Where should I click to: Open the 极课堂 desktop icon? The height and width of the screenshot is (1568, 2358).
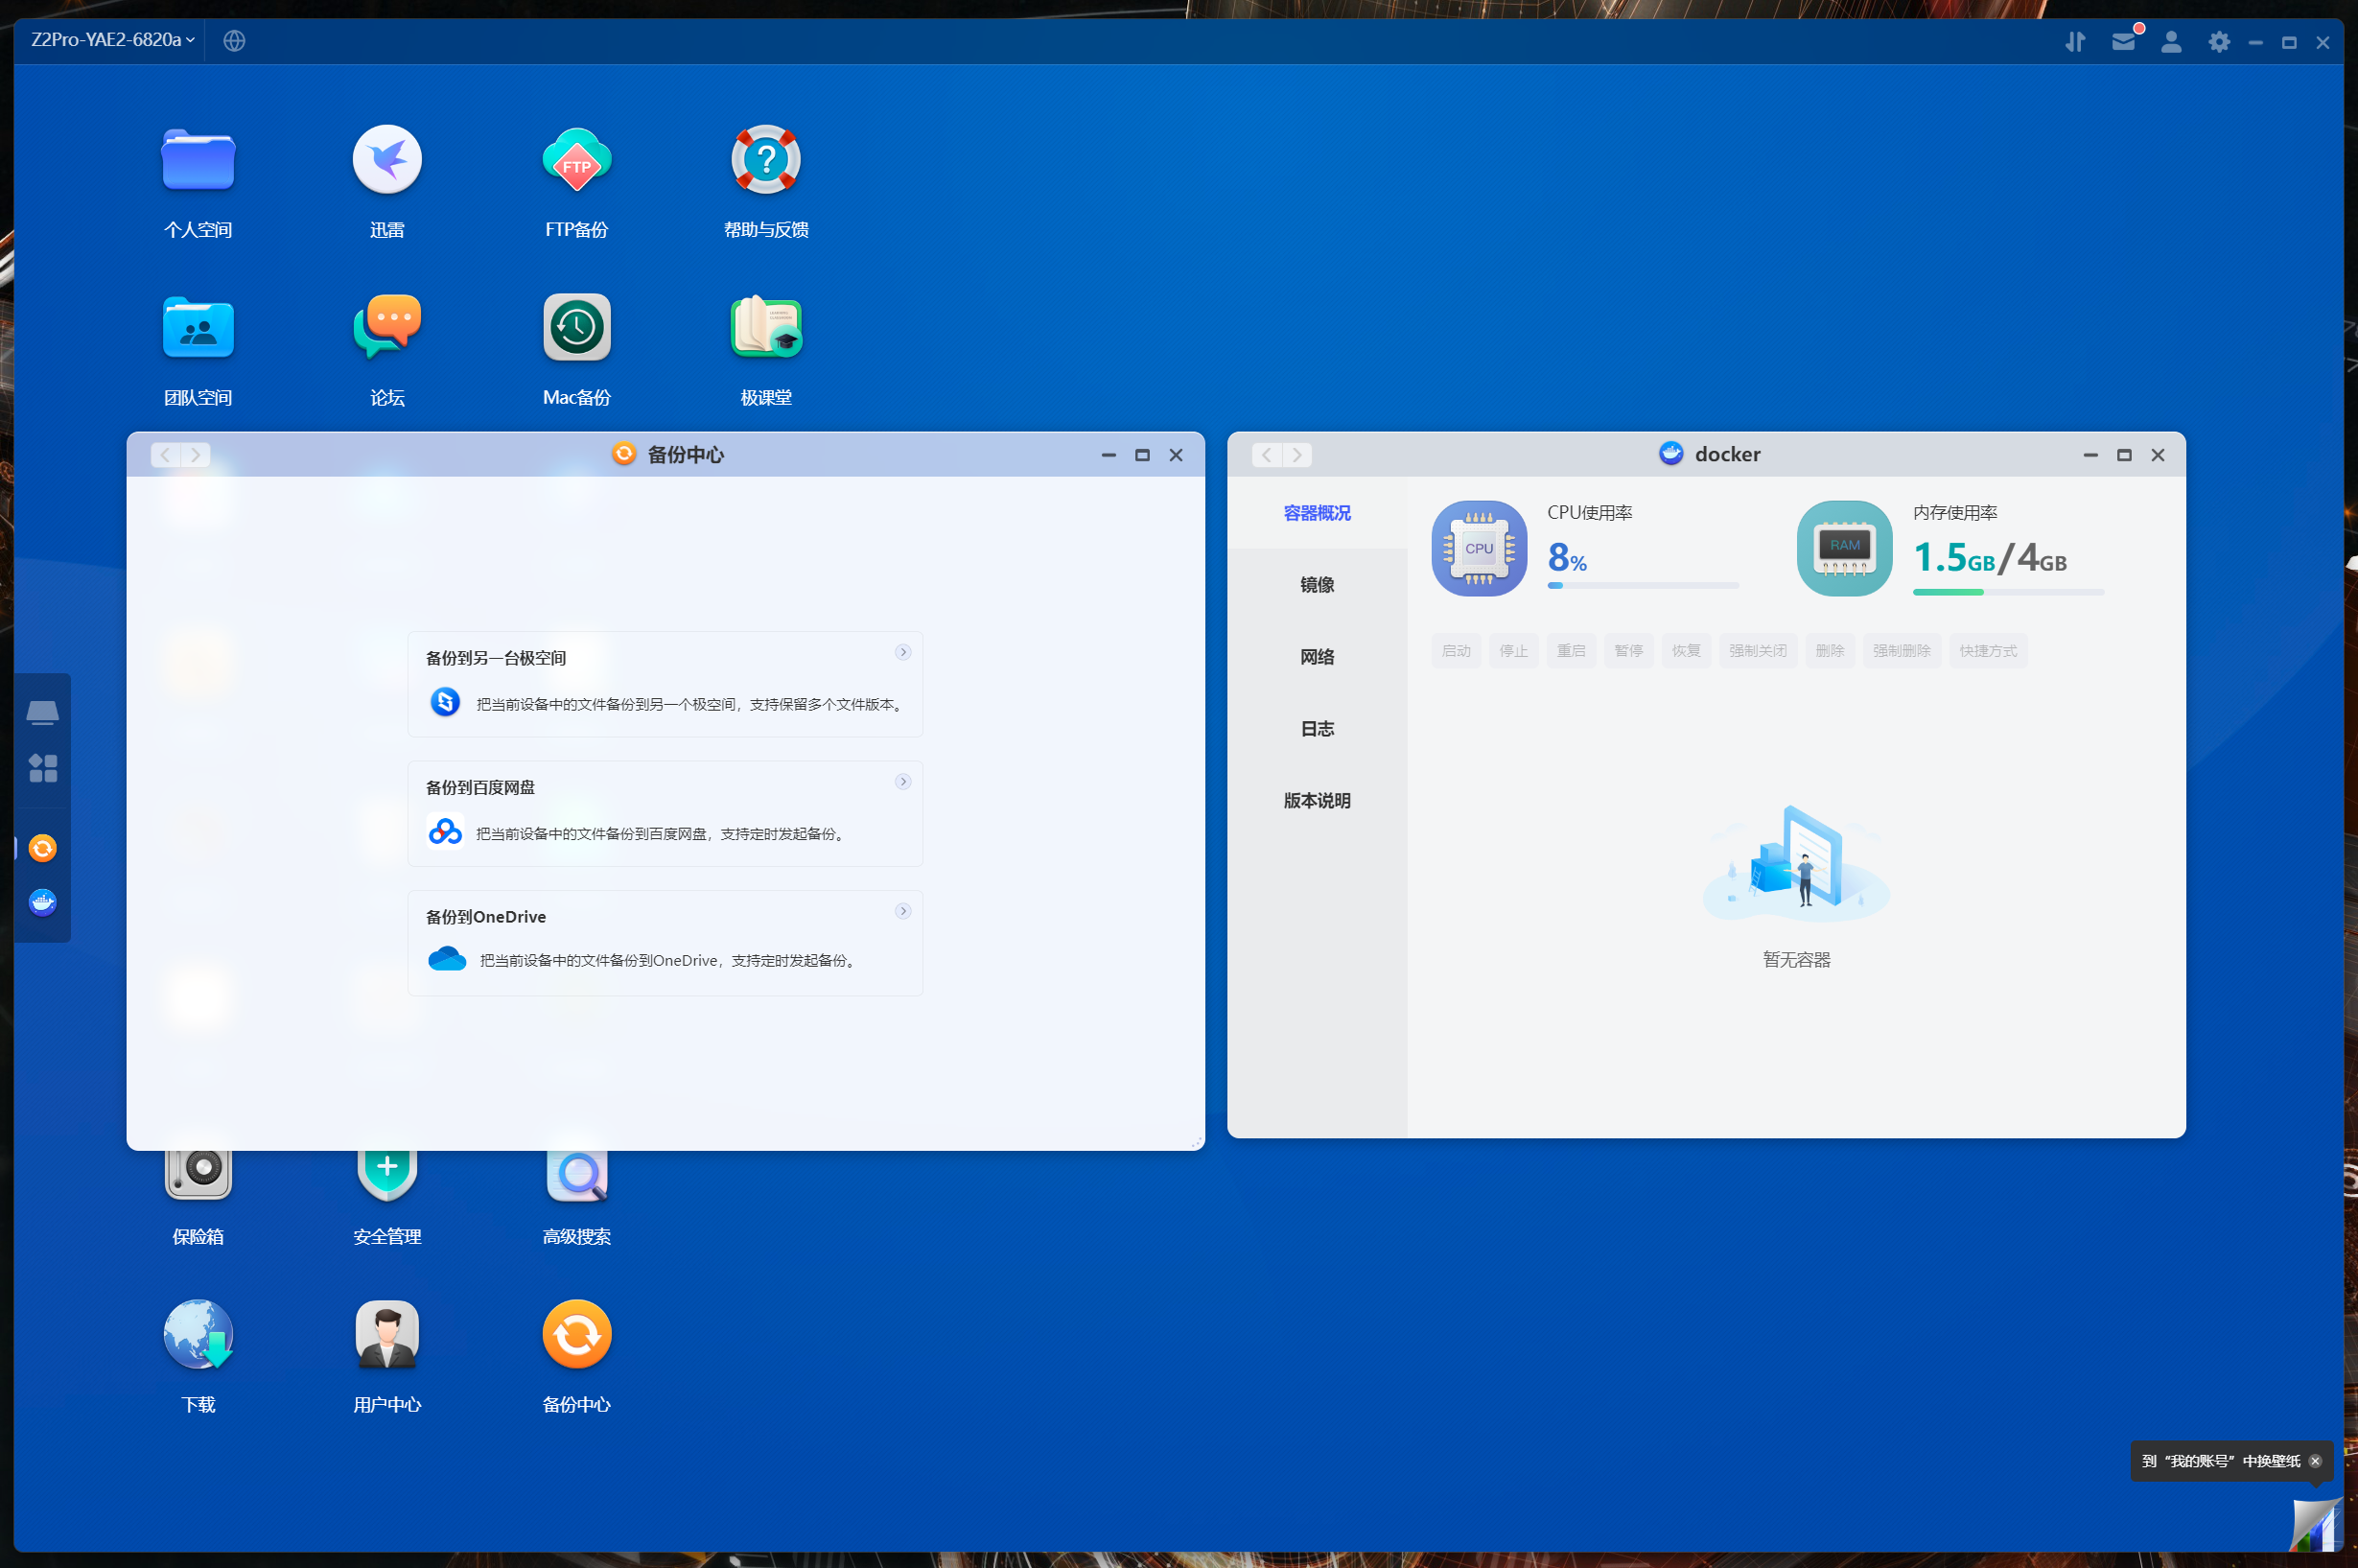766,328
